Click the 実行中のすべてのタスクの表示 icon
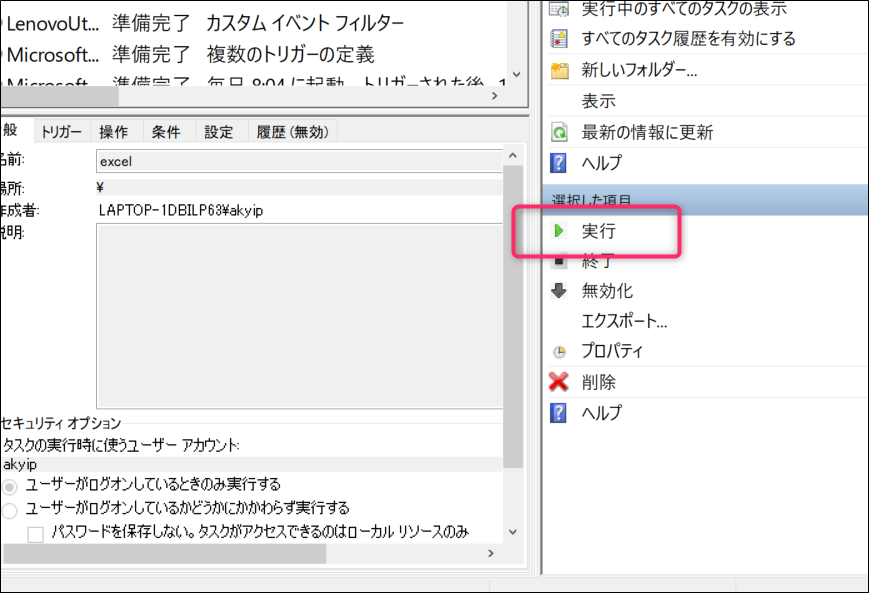The image size is (869, 593). click(558, 8)
